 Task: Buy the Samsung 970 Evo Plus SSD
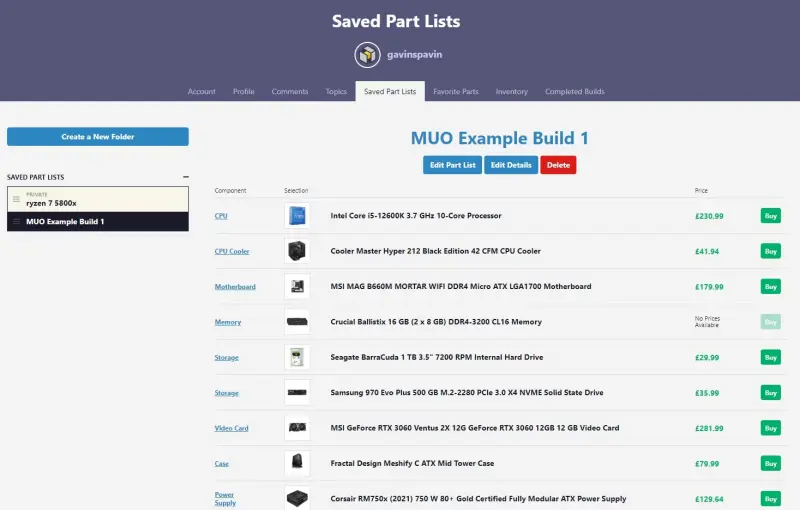click(770, 393)
